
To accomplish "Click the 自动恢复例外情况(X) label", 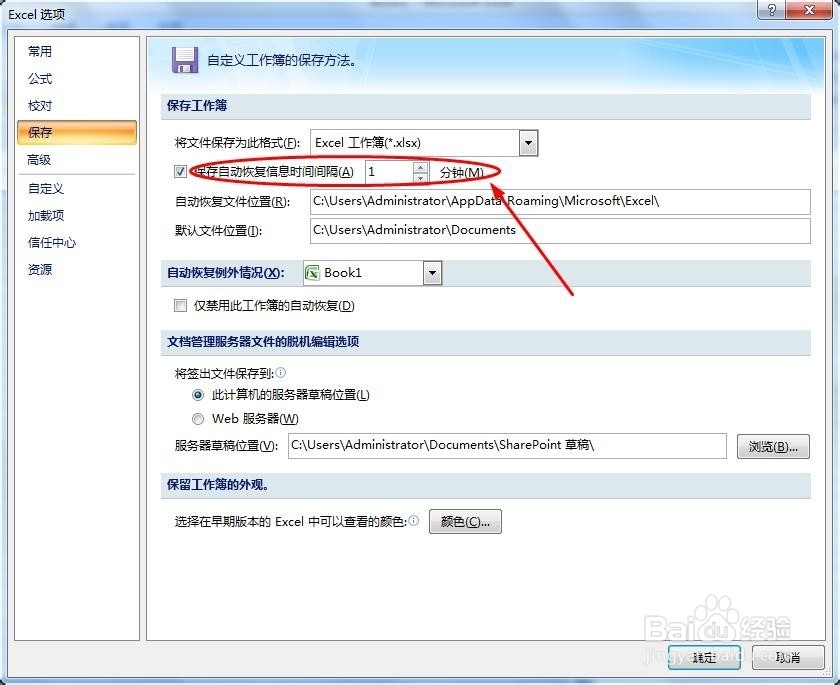I will 226,273.
